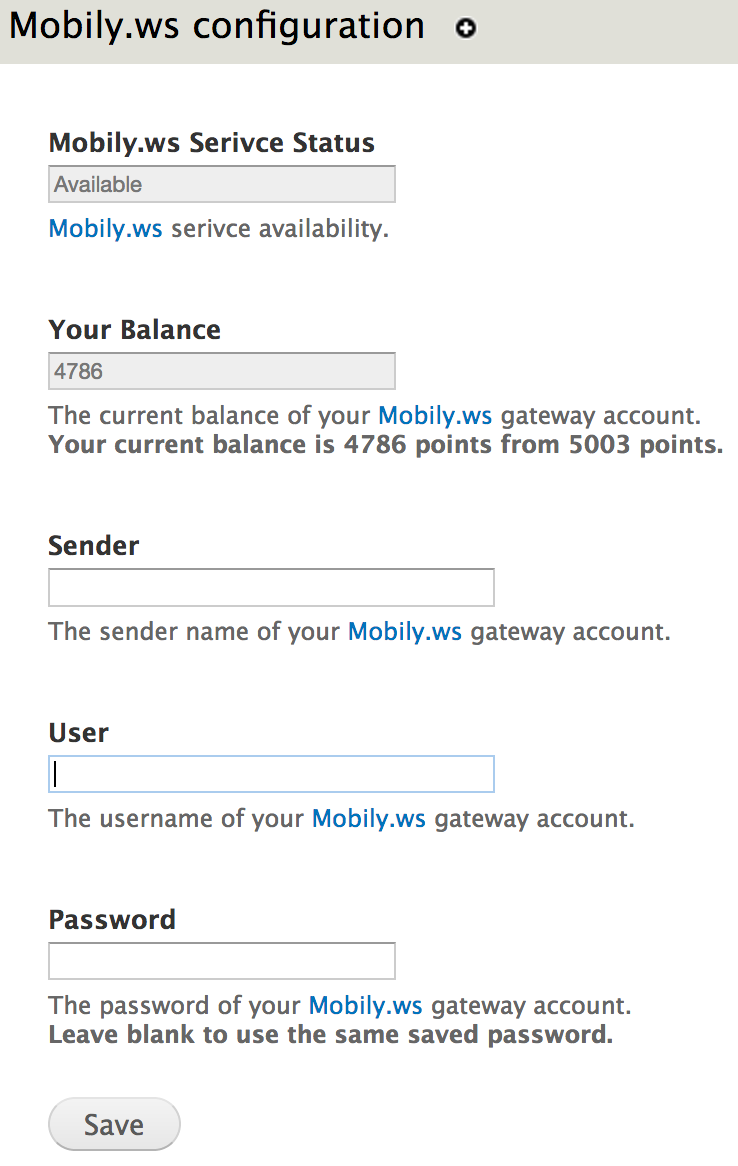This screenshot has height=1166, width=738.
Task: Focus the Password input field
Action: point(221,961)
